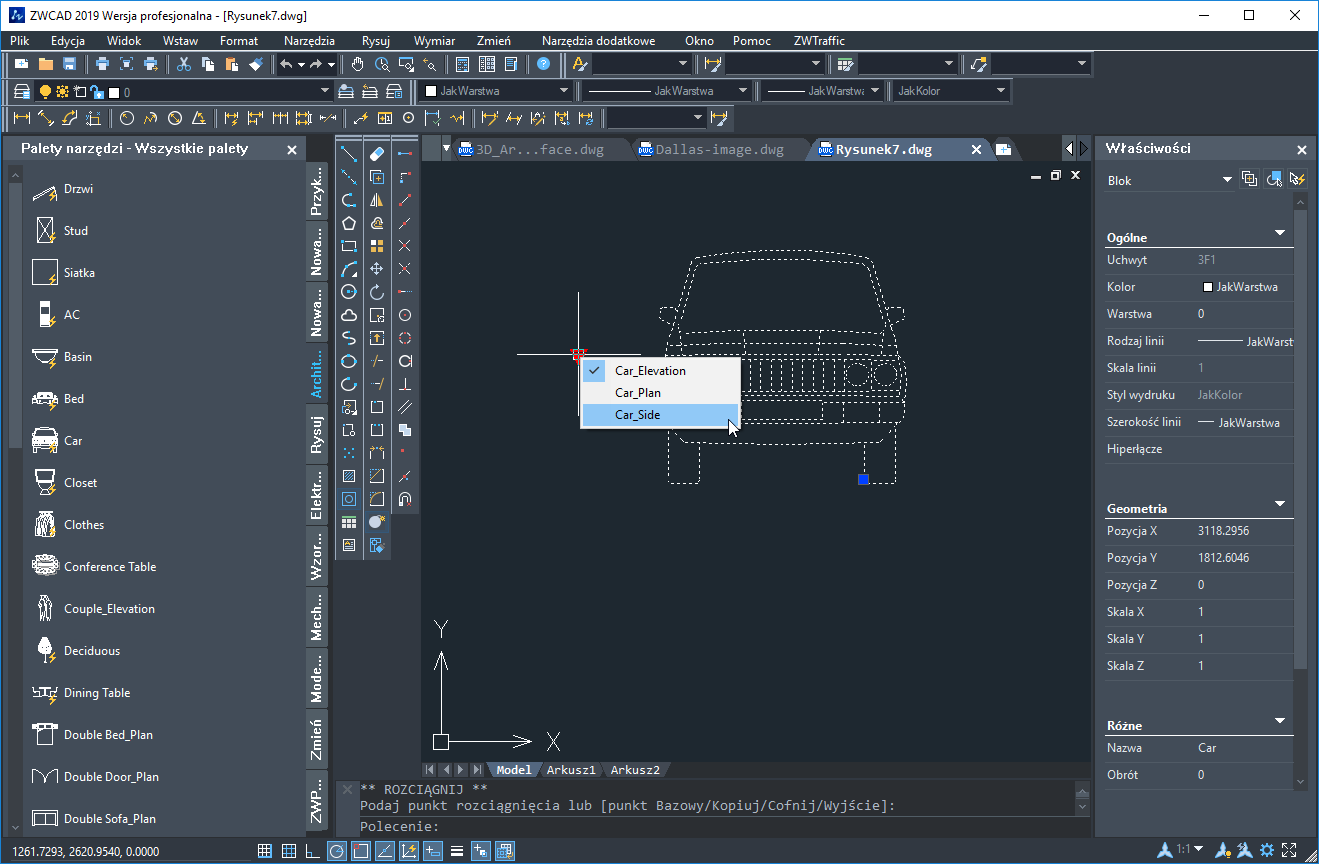The height and width of the screenshot is (864, 1319).
Task: Click the Revision Cloud tool
Action: pyautogui.click(x=349, y=315)
